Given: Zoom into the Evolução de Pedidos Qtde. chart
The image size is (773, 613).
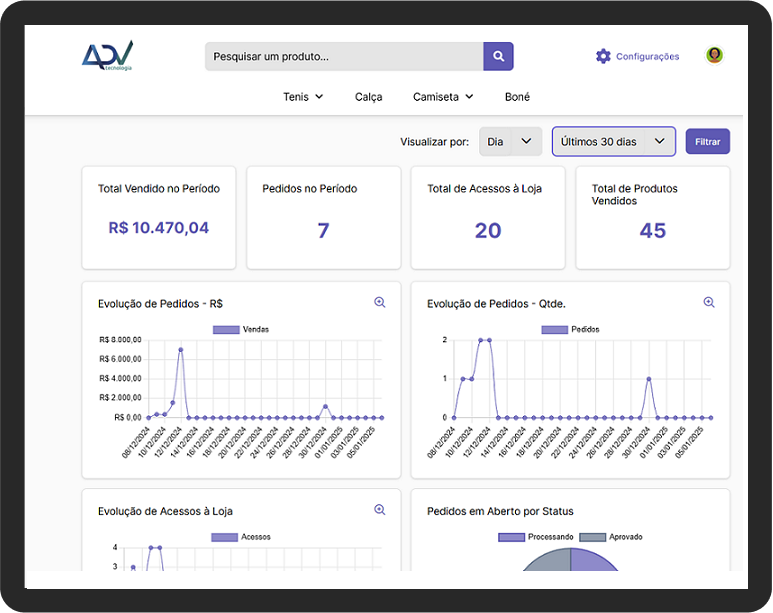Looking at the screenshot, I should click(709, 302).
